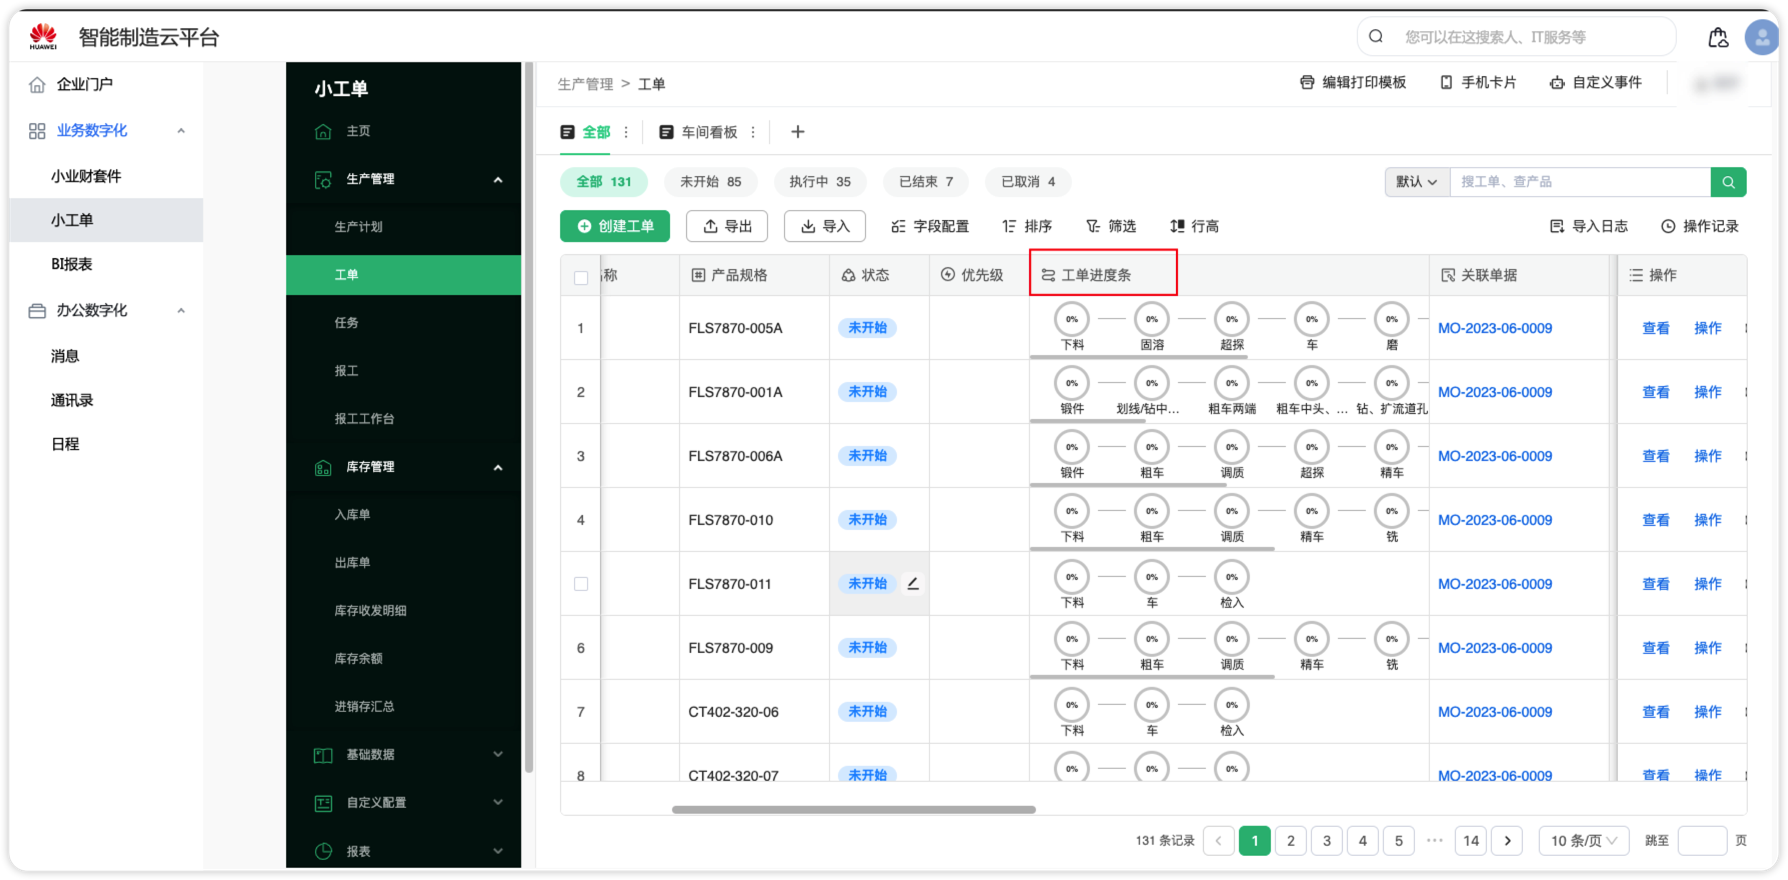
Task: Expand the 基础数据 menu section
Action: tap(498, 755)
